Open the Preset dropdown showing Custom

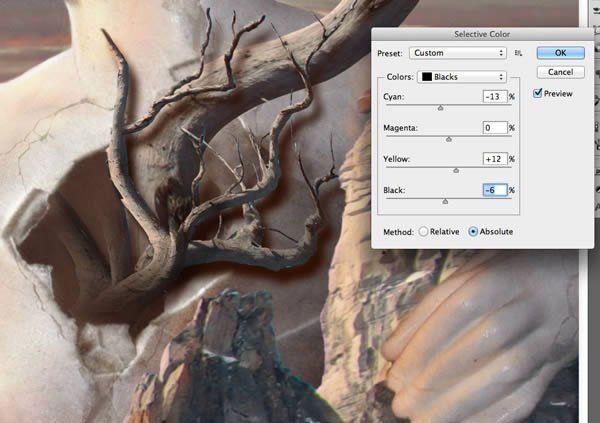(458, 53)
